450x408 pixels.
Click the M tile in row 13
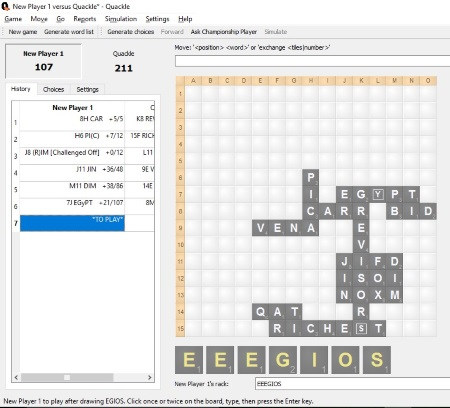click(x=395, y=295)
